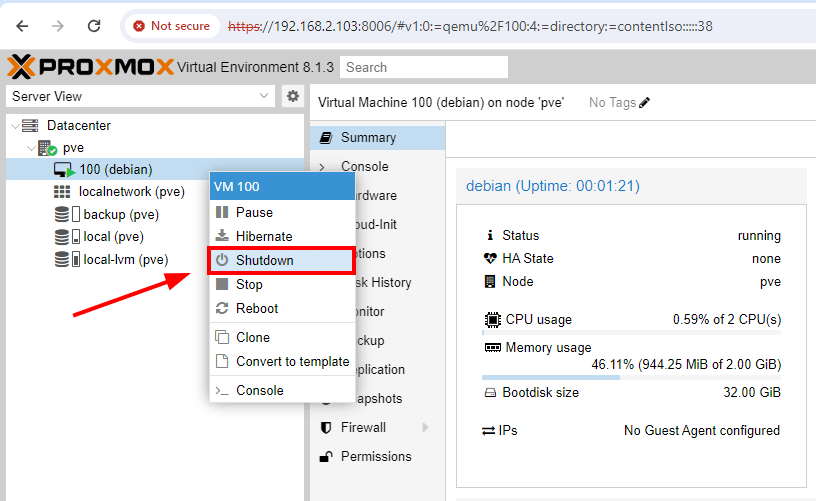816x501 pixels.
Task: Select Reboot in the VM 100 menu
Action: [x=257, y=309]
